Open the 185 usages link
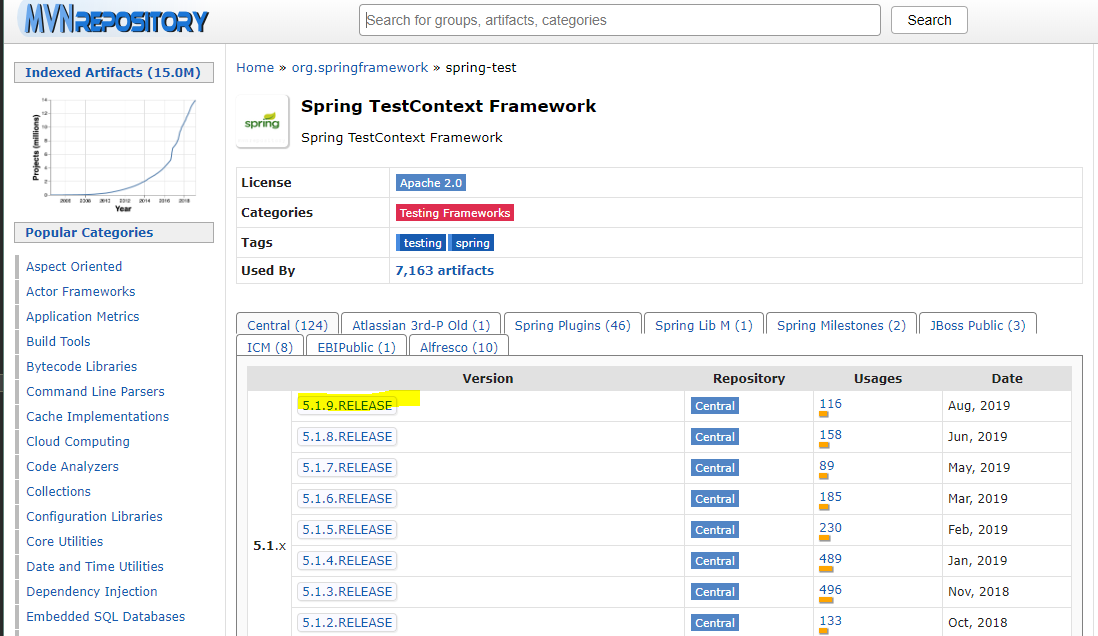This screenshot has height=636, width=1098. 831,497
